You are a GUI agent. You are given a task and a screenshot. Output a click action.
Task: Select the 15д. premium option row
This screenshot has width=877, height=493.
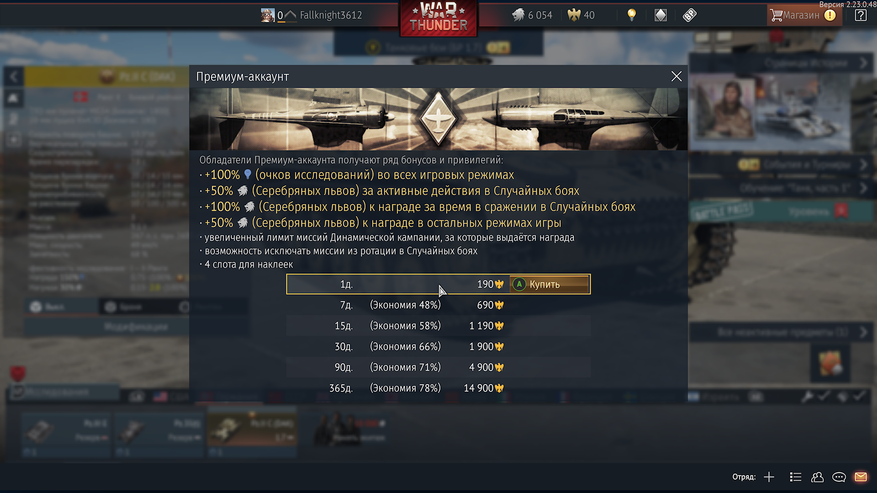click(438, 326)
